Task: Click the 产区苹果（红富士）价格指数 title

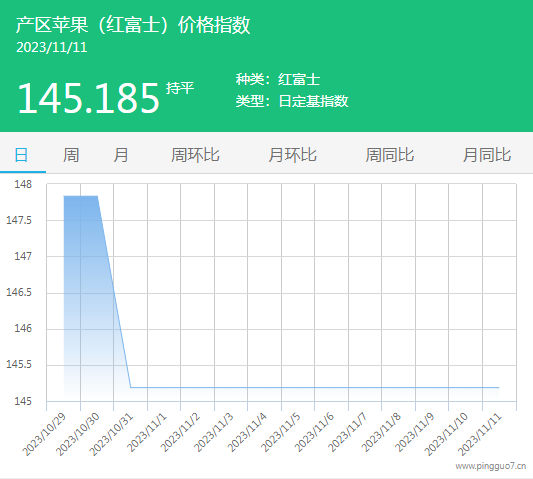Action: [133, 25]
